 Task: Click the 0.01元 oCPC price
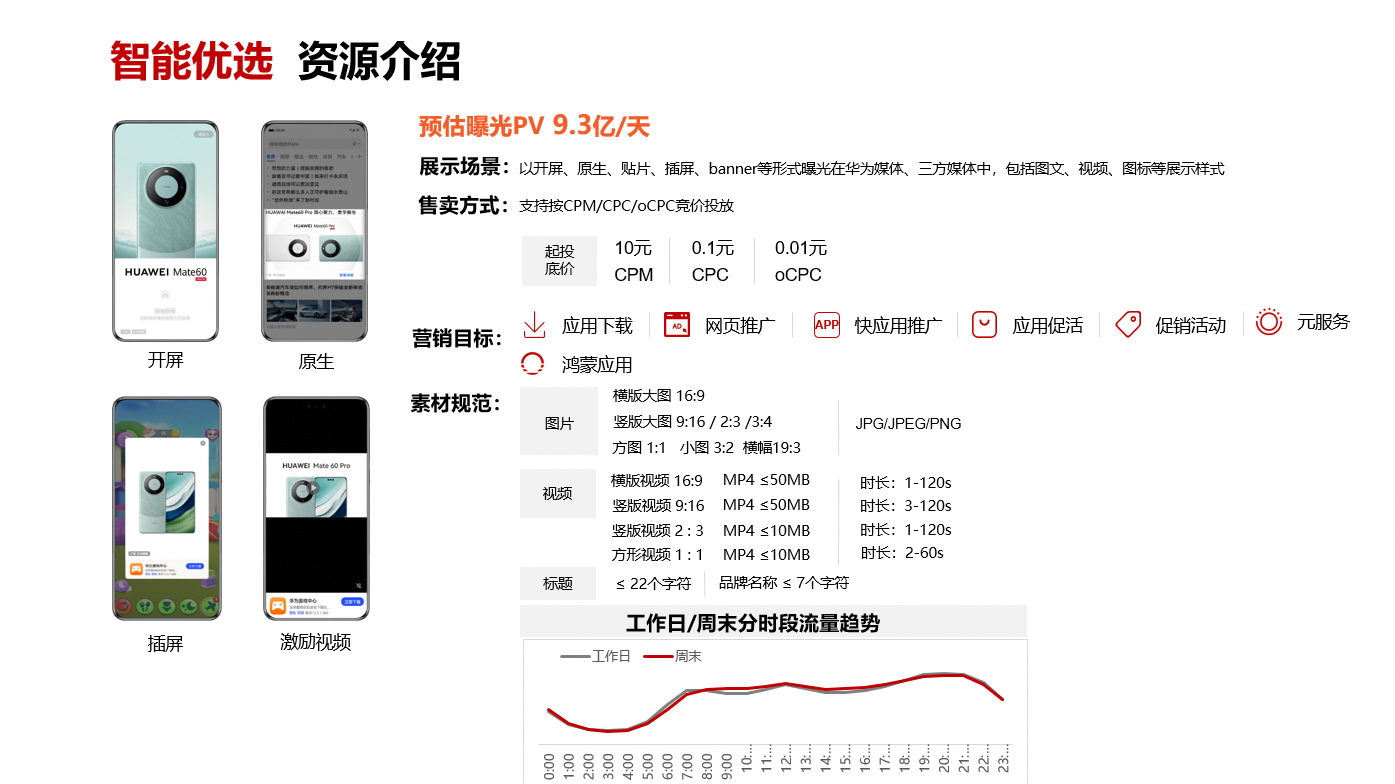tap(800, 261)
